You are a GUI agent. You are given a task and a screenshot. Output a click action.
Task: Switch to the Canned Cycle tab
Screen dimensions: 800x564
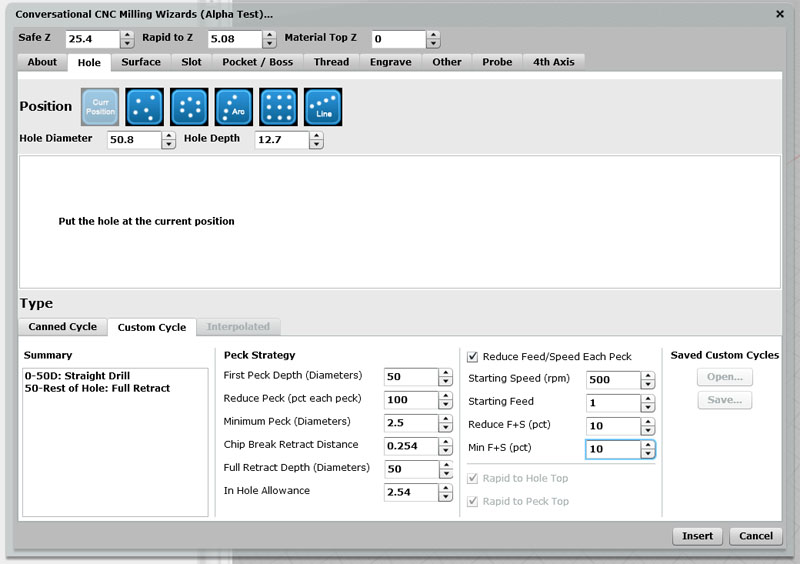62,327
